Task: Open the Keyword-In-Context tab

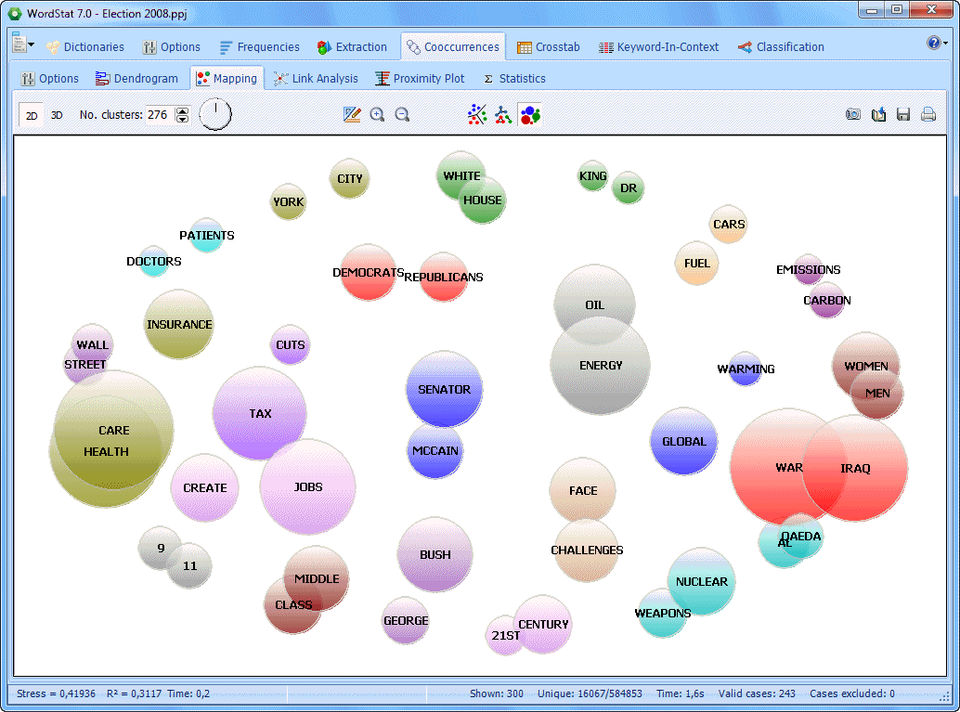Action: (659, 47)
